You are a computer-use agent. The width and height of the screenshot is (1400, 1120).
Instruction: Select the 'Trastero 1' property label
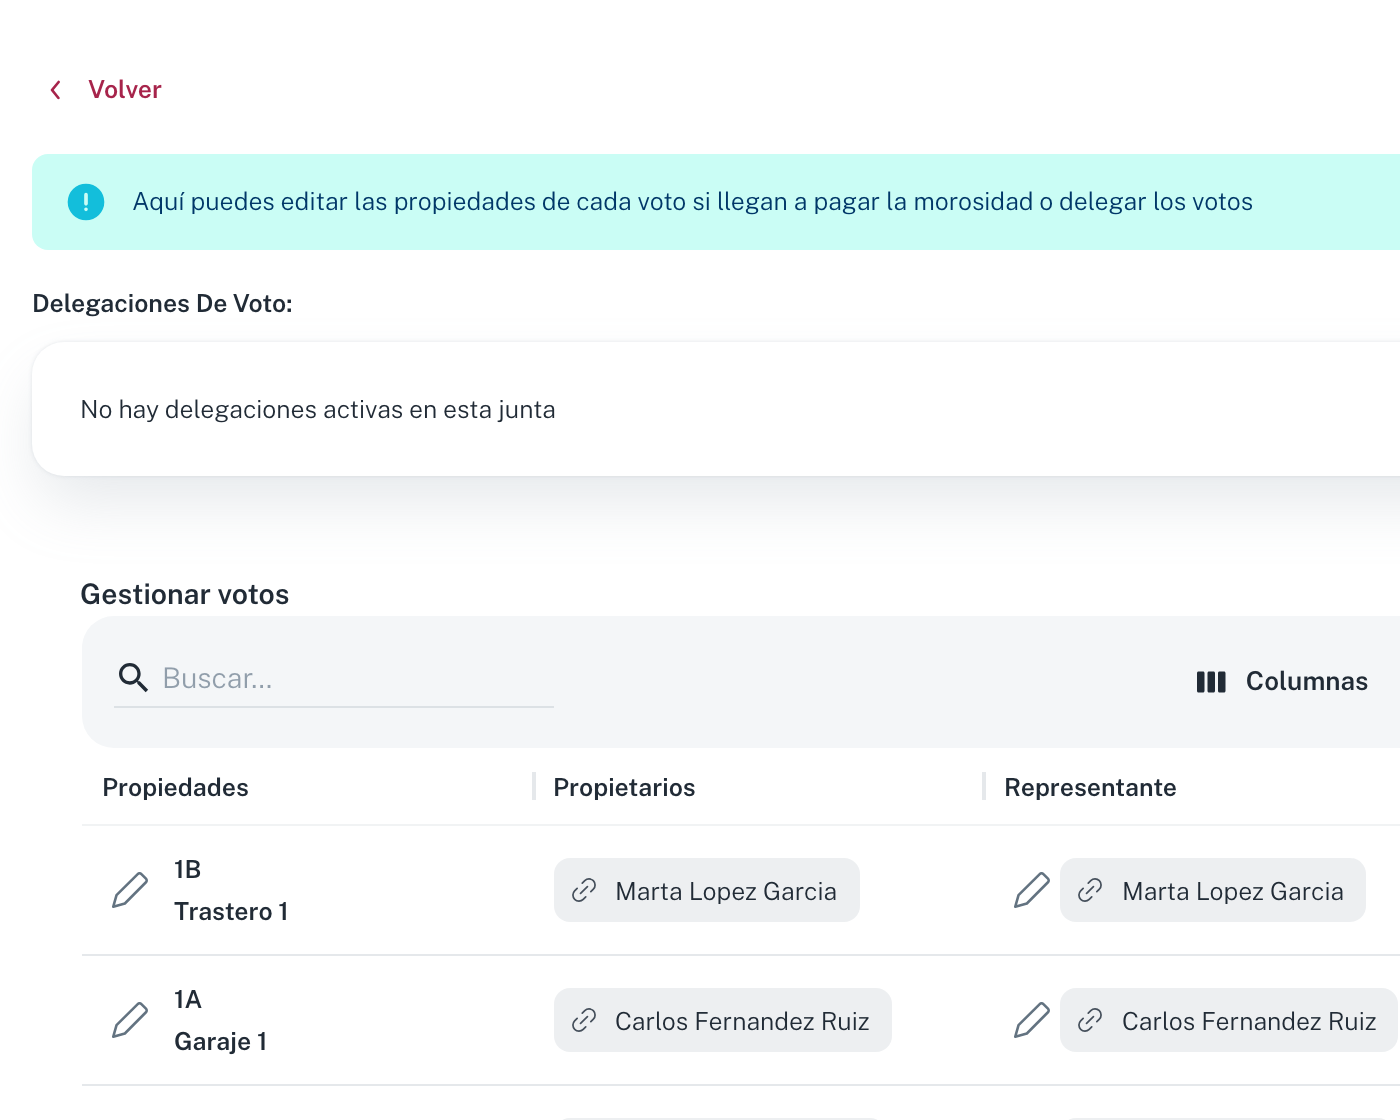[x=231, y=912]
